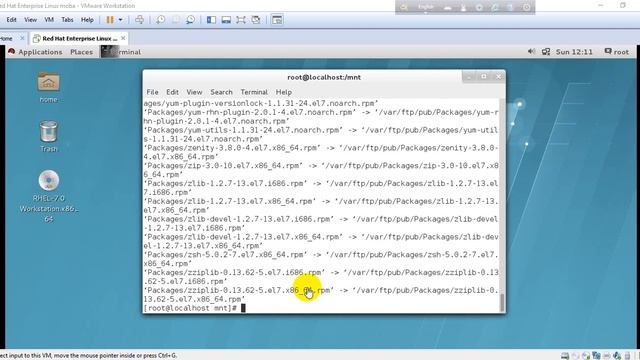Click the terminal vertical scrollbar thumb
Viewport: 640px width, 360px height.
pos(502,302)
